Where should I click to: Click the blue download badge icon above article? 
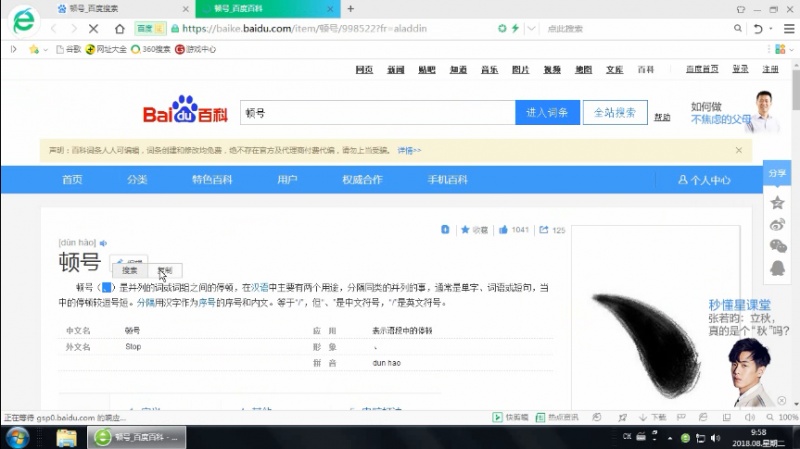pyautogui.click(x=445, y=230)
